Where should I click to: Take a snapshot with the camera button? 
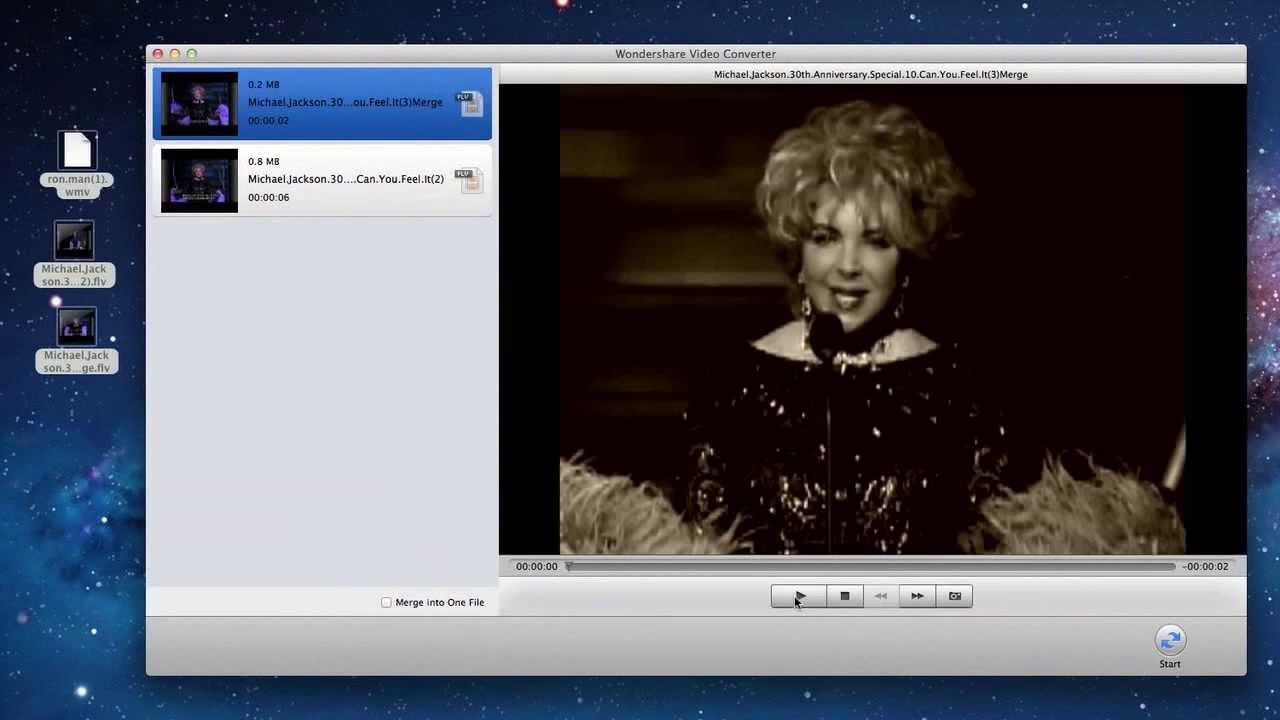tap(954, 596)
